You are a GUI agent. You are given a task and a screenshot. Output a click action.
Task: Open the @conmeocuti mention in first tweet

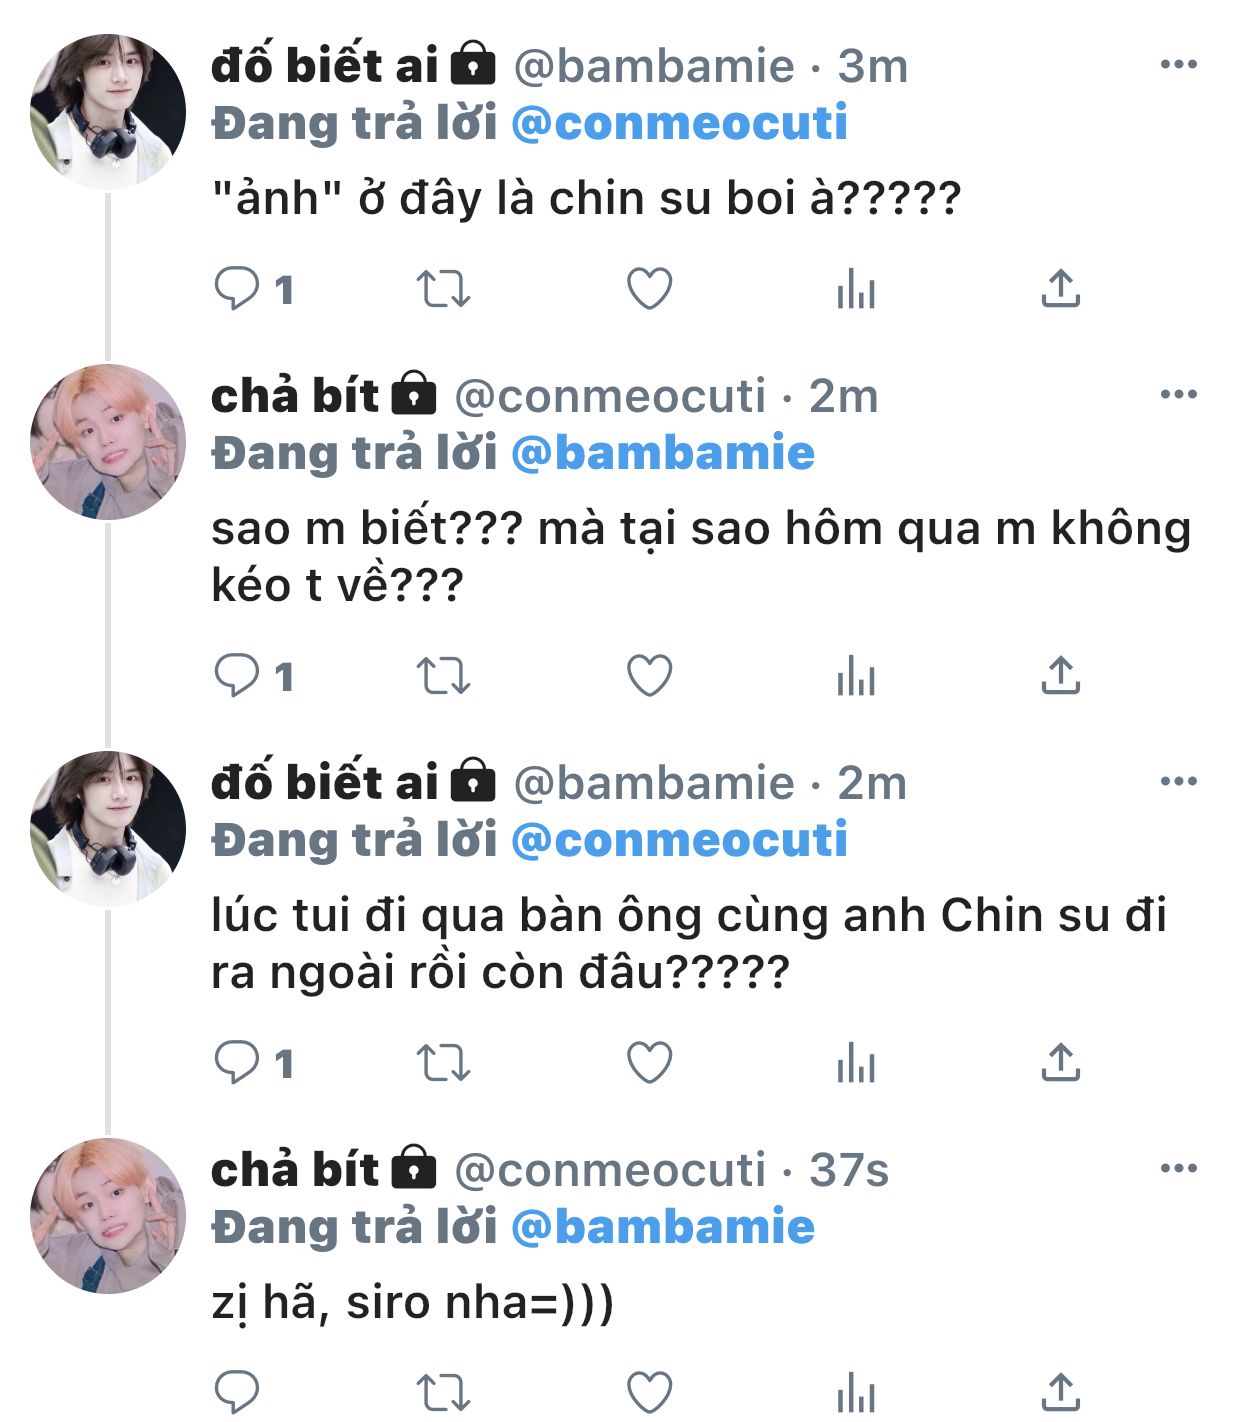coord(679,123)
